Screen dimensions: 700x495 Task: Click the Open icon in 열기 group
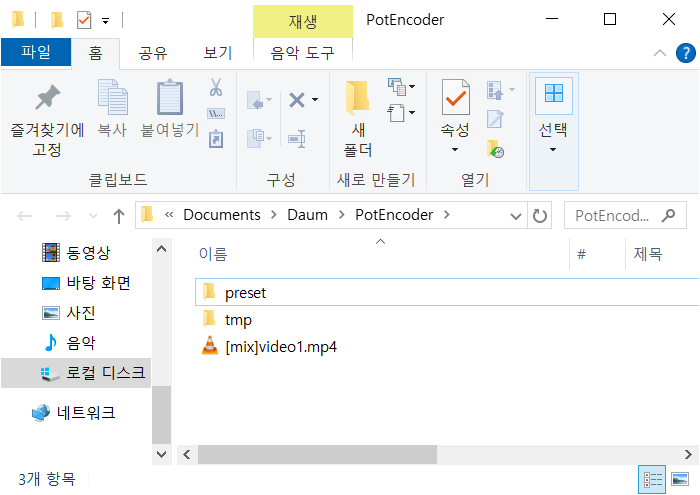[x=495, y=90]
